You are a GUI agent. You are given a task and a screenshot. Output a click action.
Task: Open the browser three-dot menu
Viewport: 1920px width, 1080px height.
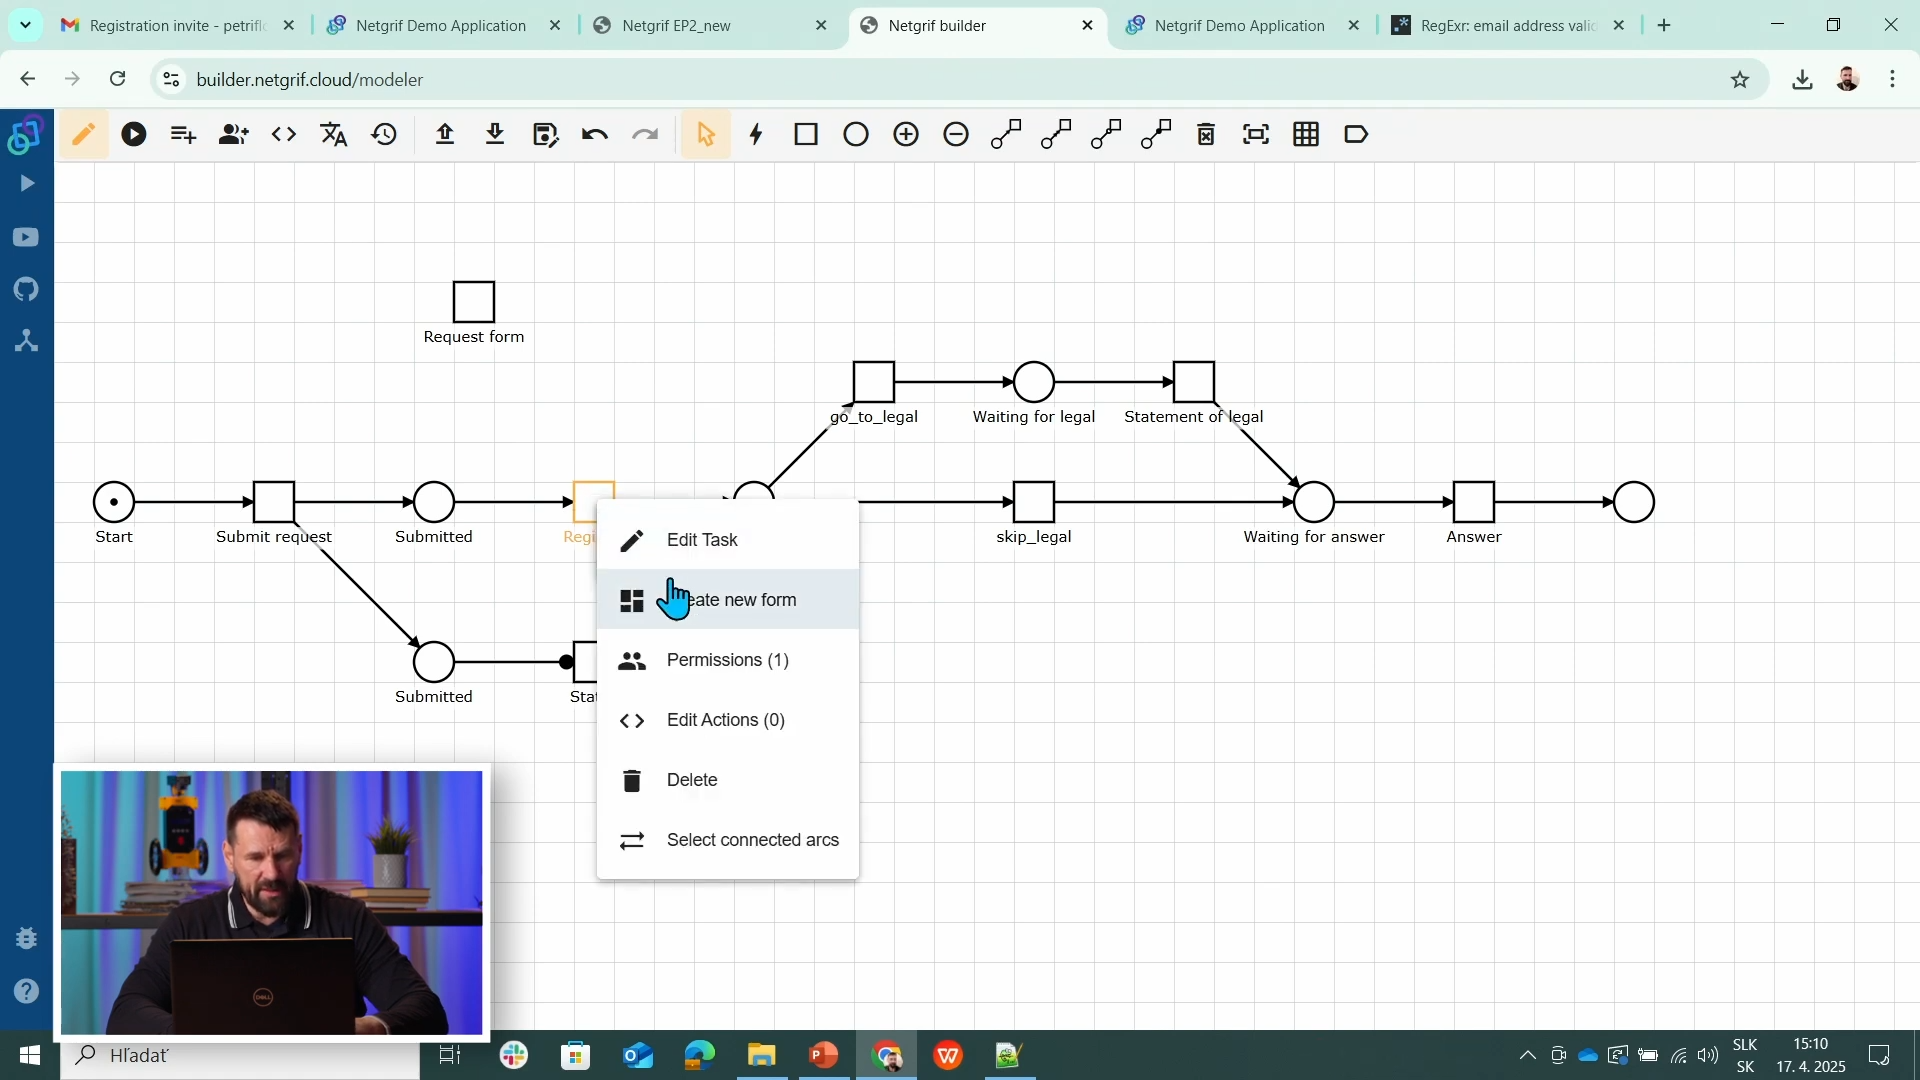tap(1893, 79)
